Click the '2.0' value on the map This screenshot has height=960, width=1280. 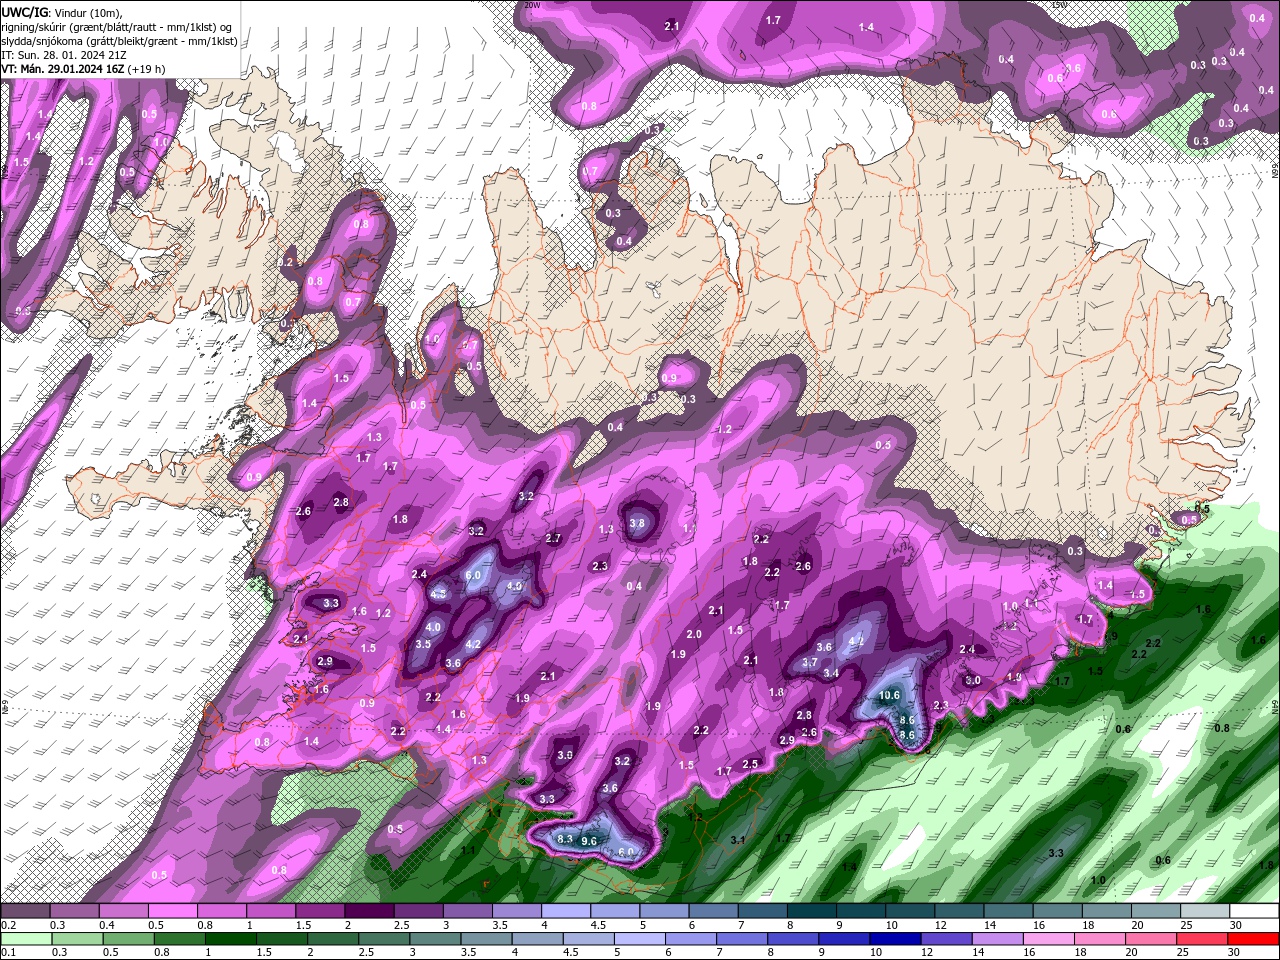tap(694, 635)
